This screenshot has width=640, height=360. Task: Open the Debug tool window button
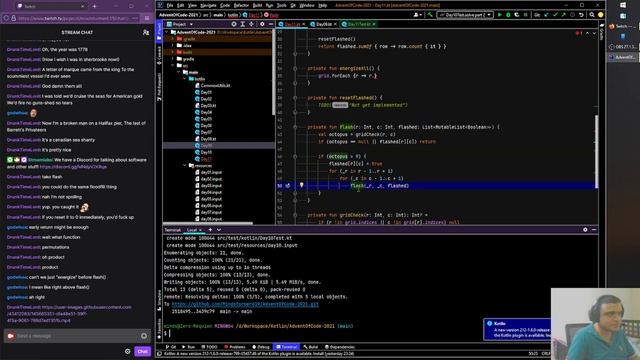pos(261,347)
